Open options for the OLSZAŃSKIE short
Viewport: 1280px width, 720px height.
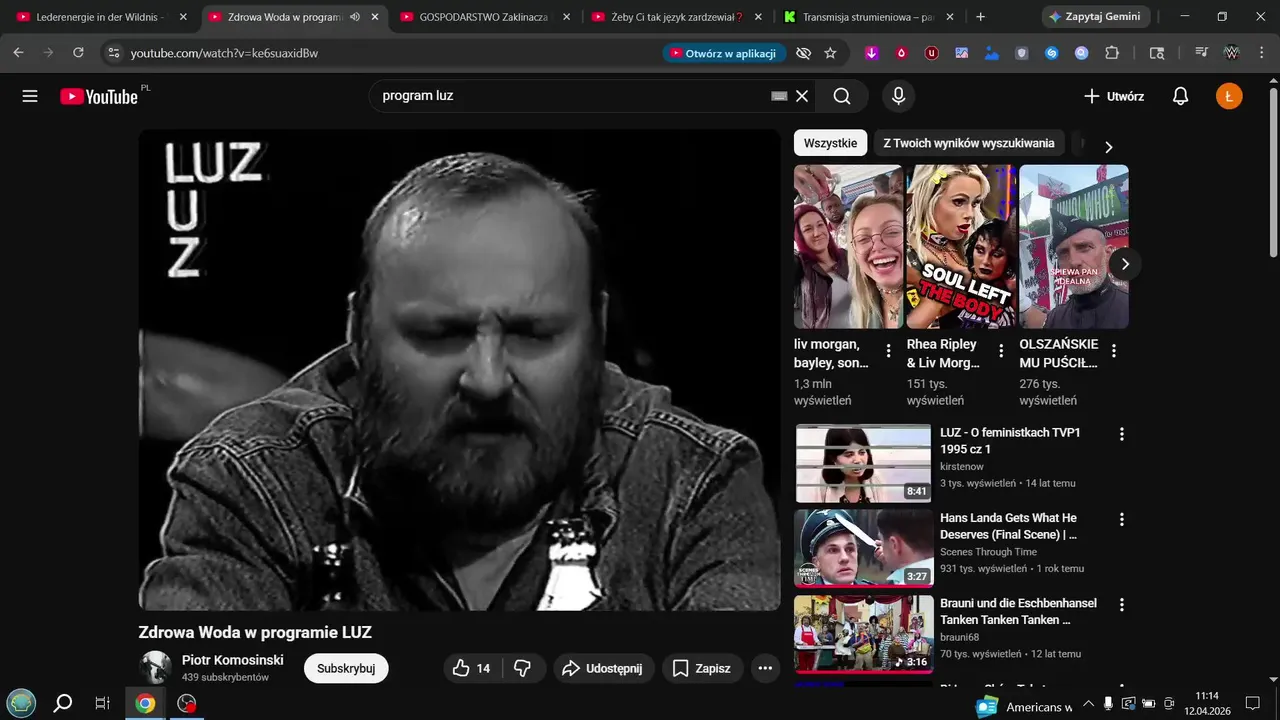[x=1114, y=351]
